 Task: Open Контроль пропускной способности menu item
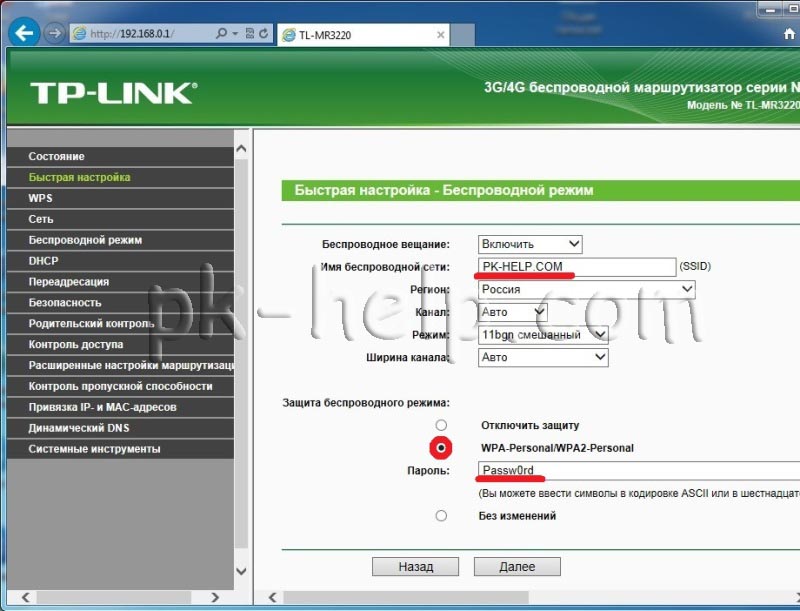pyautogui.click(x=120, y=387)
